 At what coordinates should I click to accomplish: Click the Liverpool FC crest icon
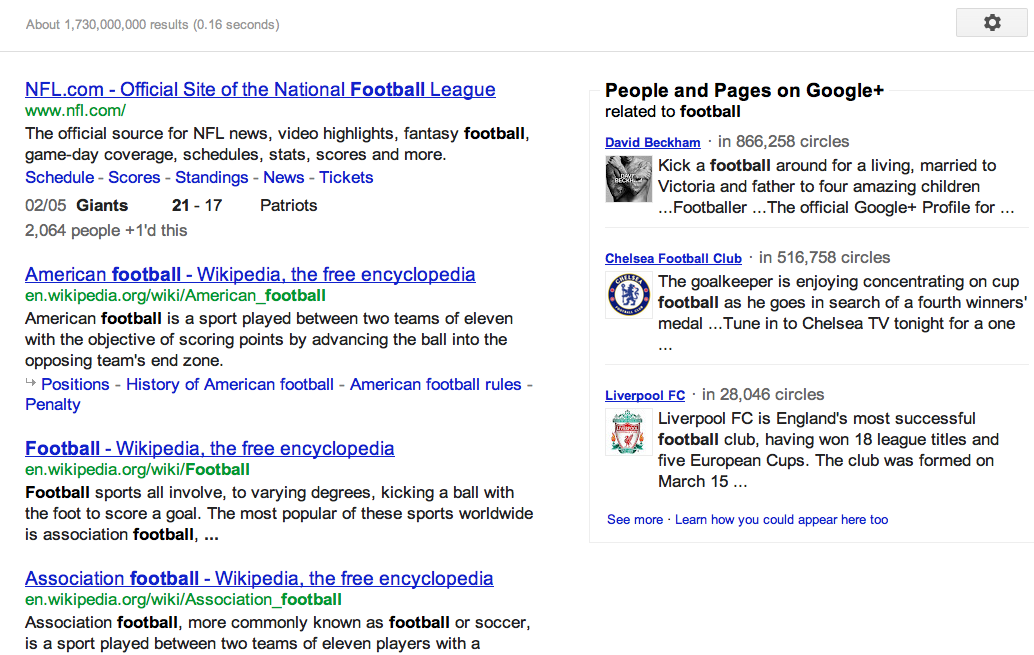click(628, 432)
